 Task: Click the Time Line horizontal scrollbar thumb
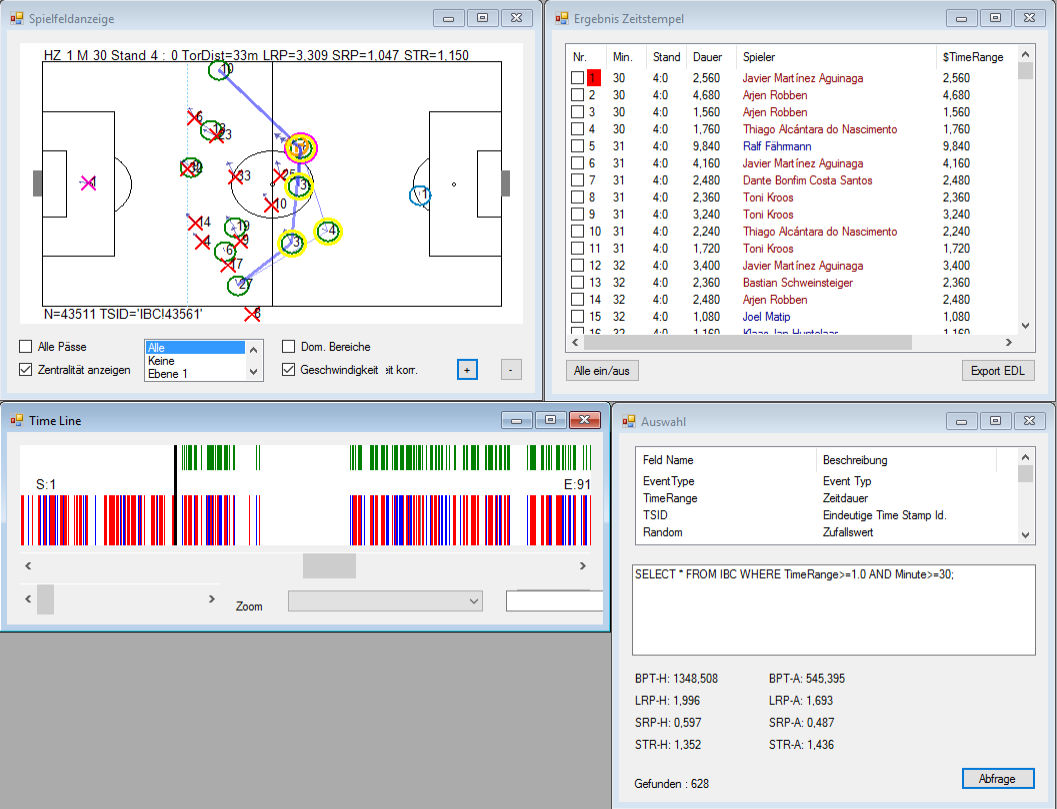click(x=329, y=566)
